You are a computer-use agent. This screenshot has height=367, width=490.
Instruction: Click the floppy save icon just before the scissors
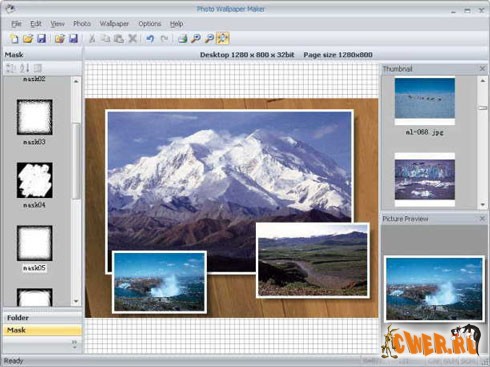(x=73, y=39)
